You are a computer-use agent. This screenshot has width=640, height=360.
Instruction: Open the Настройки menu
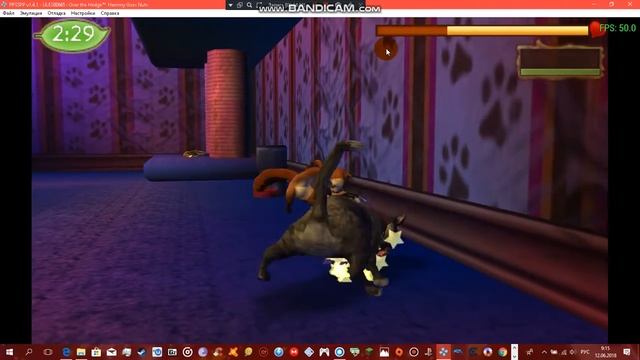(83, 13)
